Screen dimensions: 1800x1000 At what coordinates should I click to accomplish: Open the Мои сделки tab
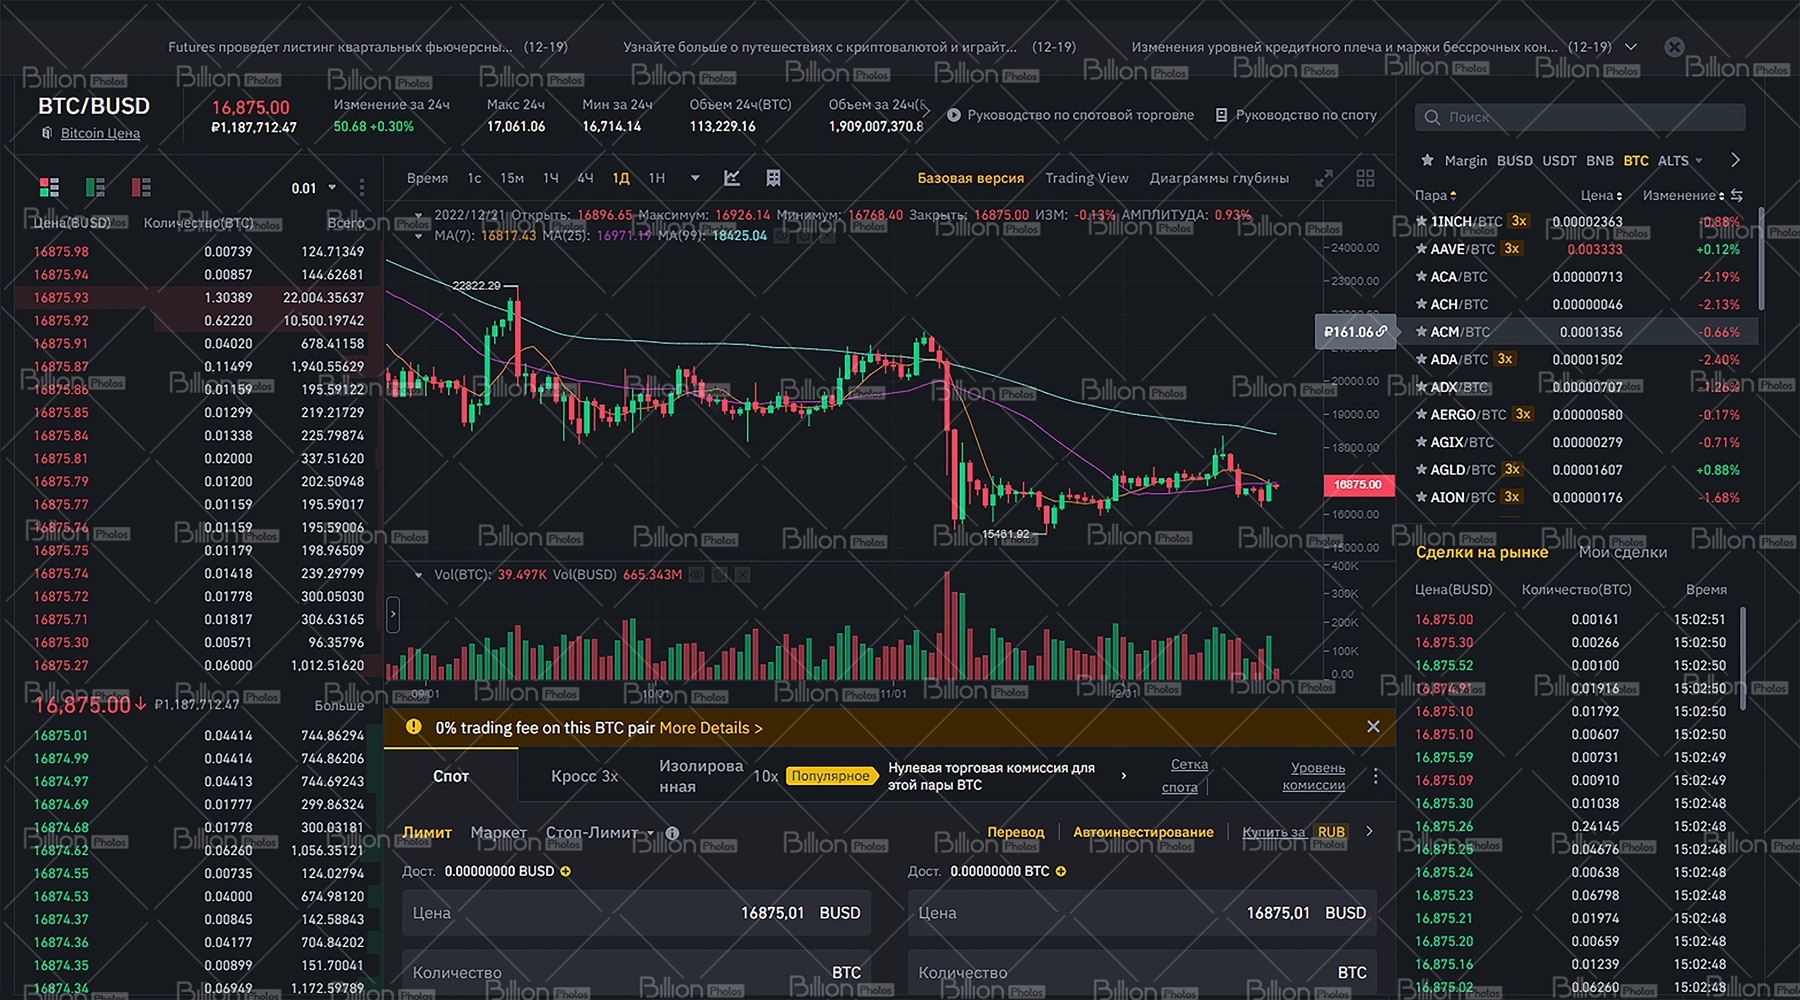(1622, 552)
